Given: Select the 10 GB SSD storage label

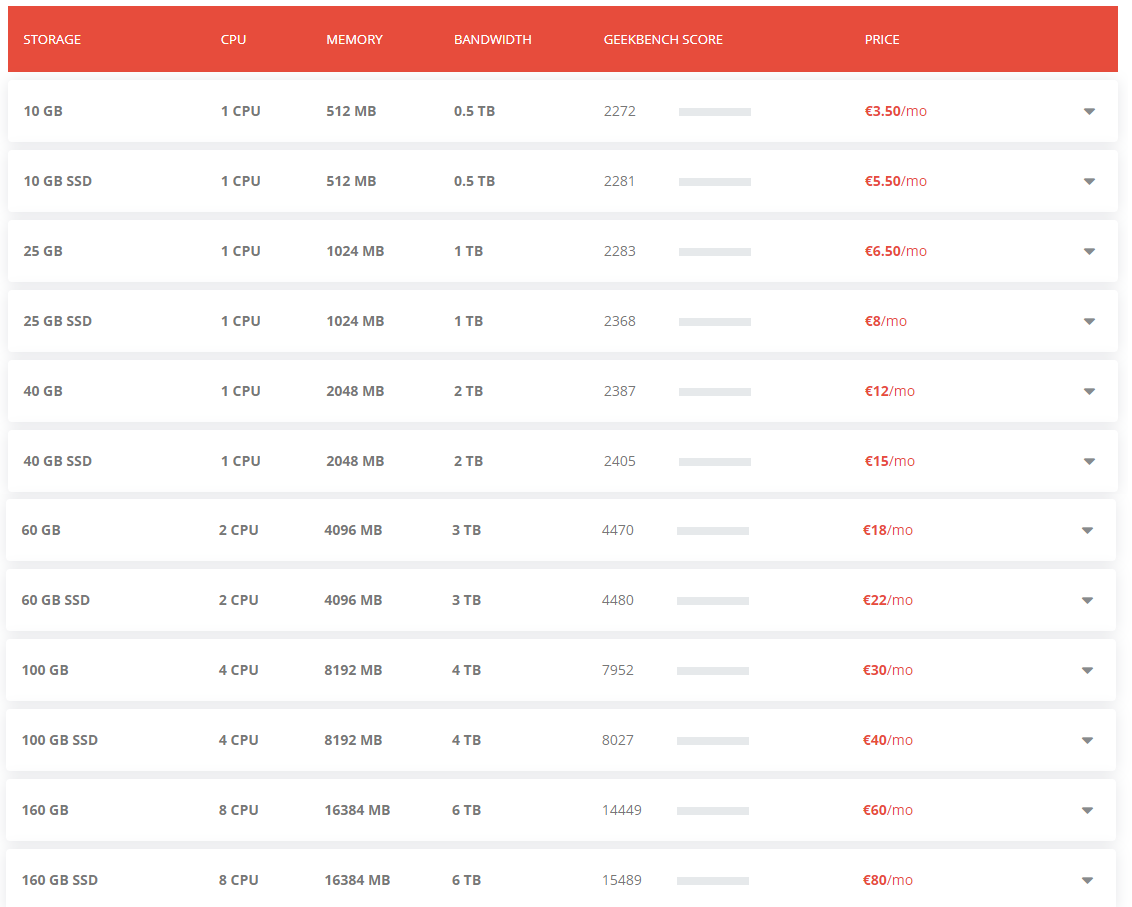Looking at the screenshot, I should click(58, 181).
